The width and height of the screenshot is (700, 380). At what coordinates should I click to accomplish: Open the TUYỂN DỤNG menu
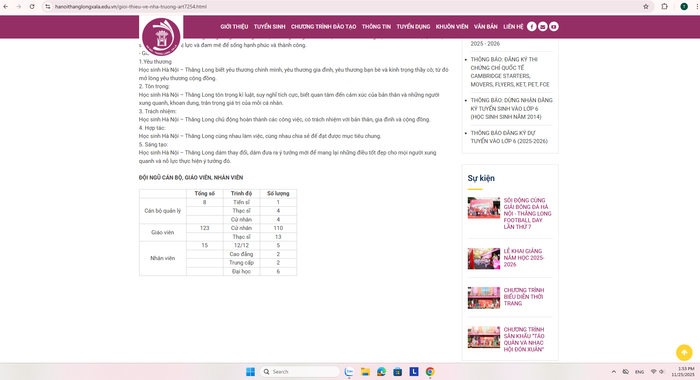point(413,27)
